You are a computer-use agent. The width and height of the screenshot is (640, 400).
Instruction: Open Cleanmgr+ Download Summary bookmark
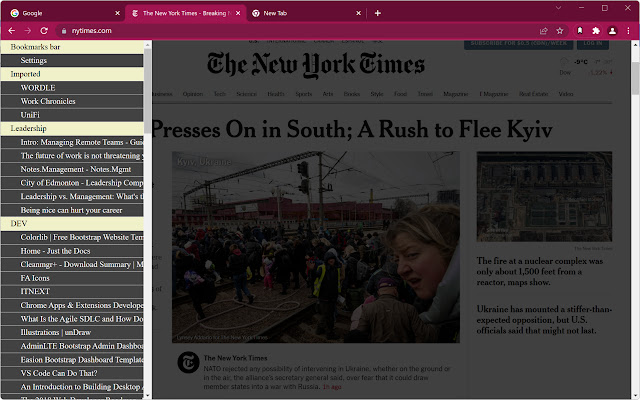[x=72, y=264]
